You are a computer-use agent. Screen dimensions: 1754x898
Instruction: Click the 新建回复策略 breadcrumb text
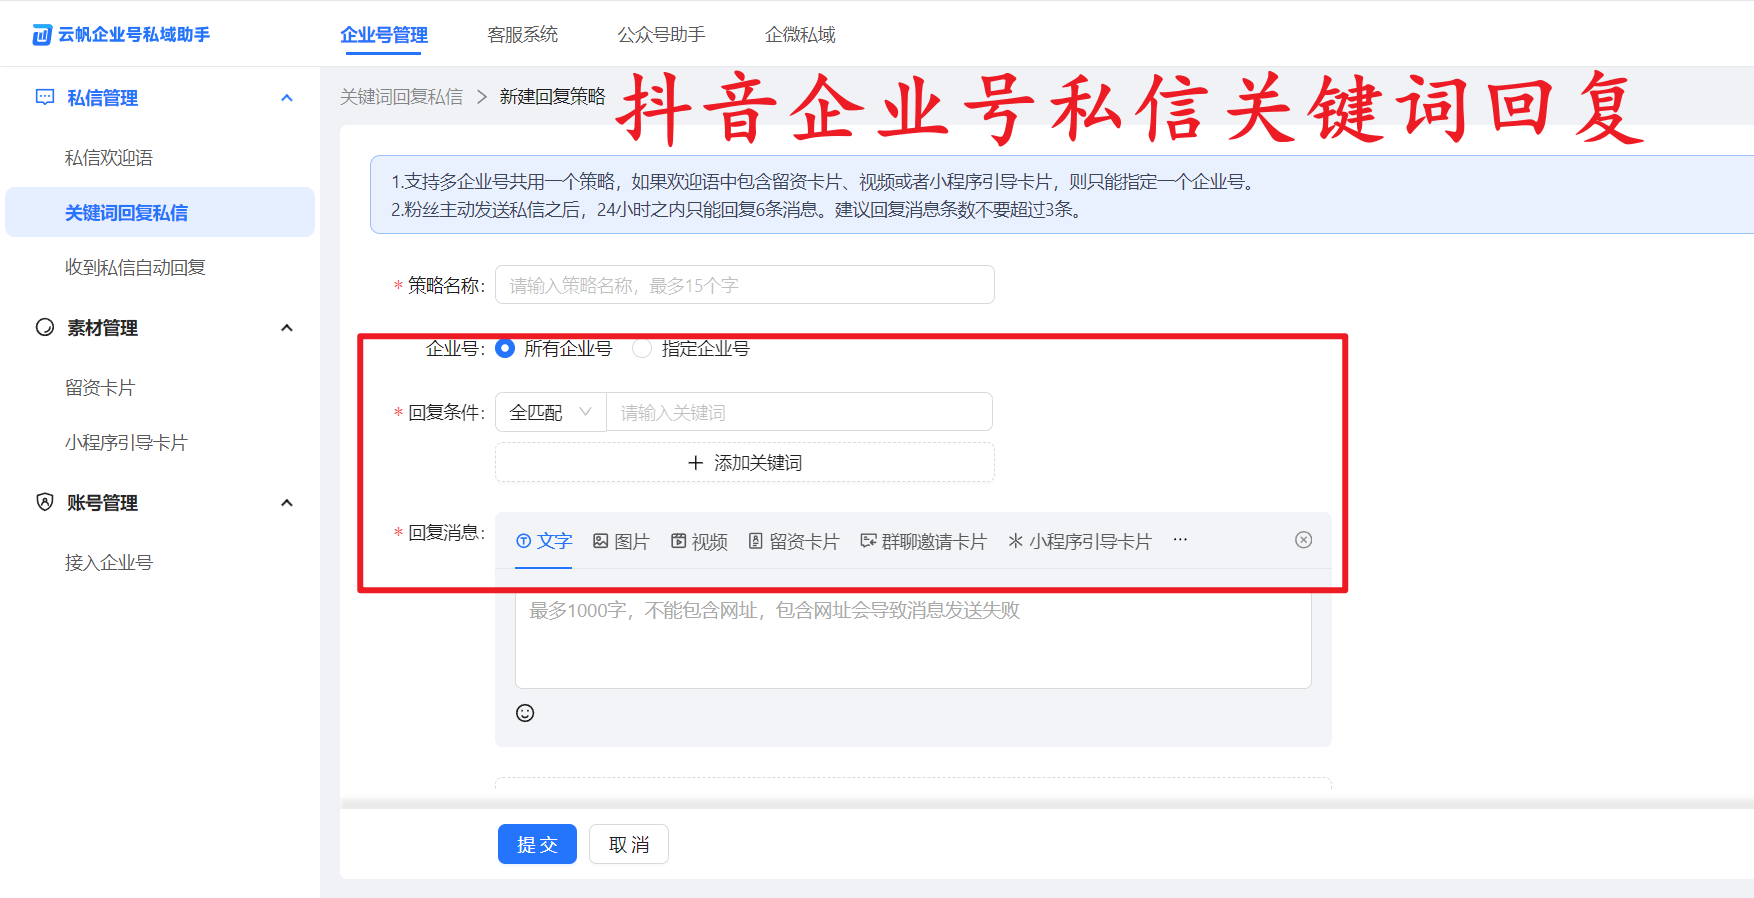552,96
